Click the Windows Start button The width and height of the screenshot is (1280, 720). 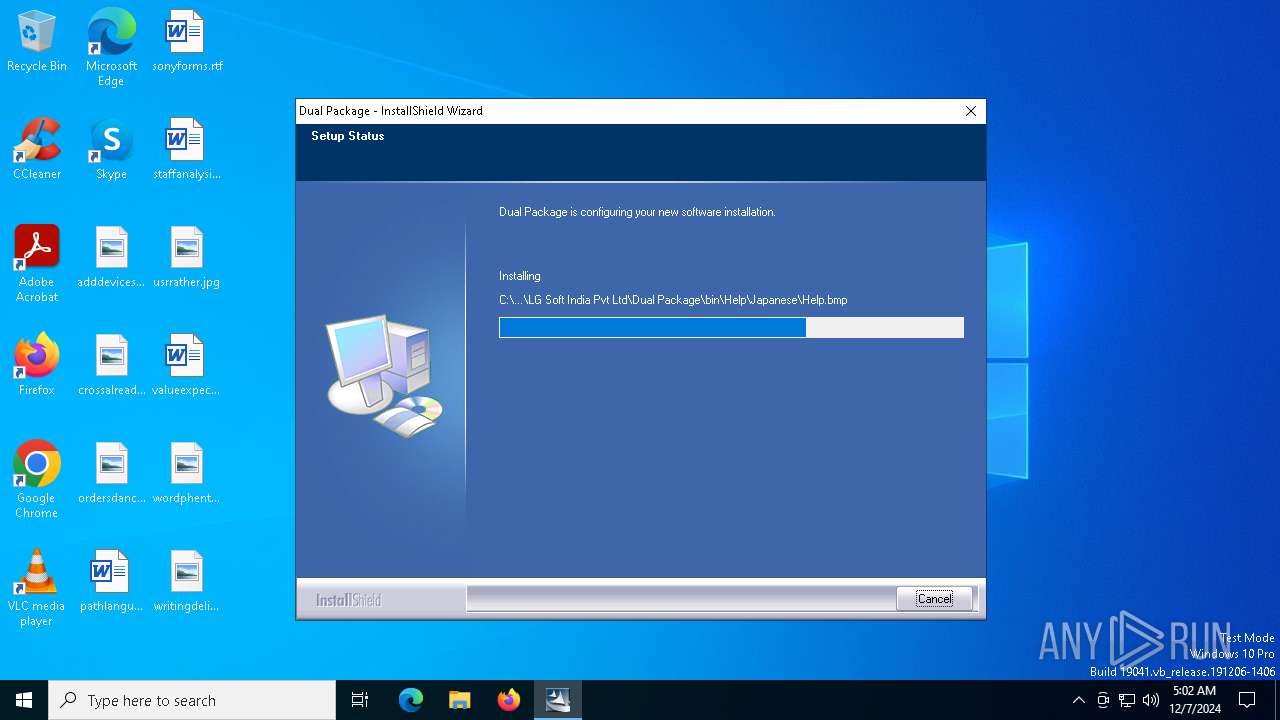(x=24, y=700)
